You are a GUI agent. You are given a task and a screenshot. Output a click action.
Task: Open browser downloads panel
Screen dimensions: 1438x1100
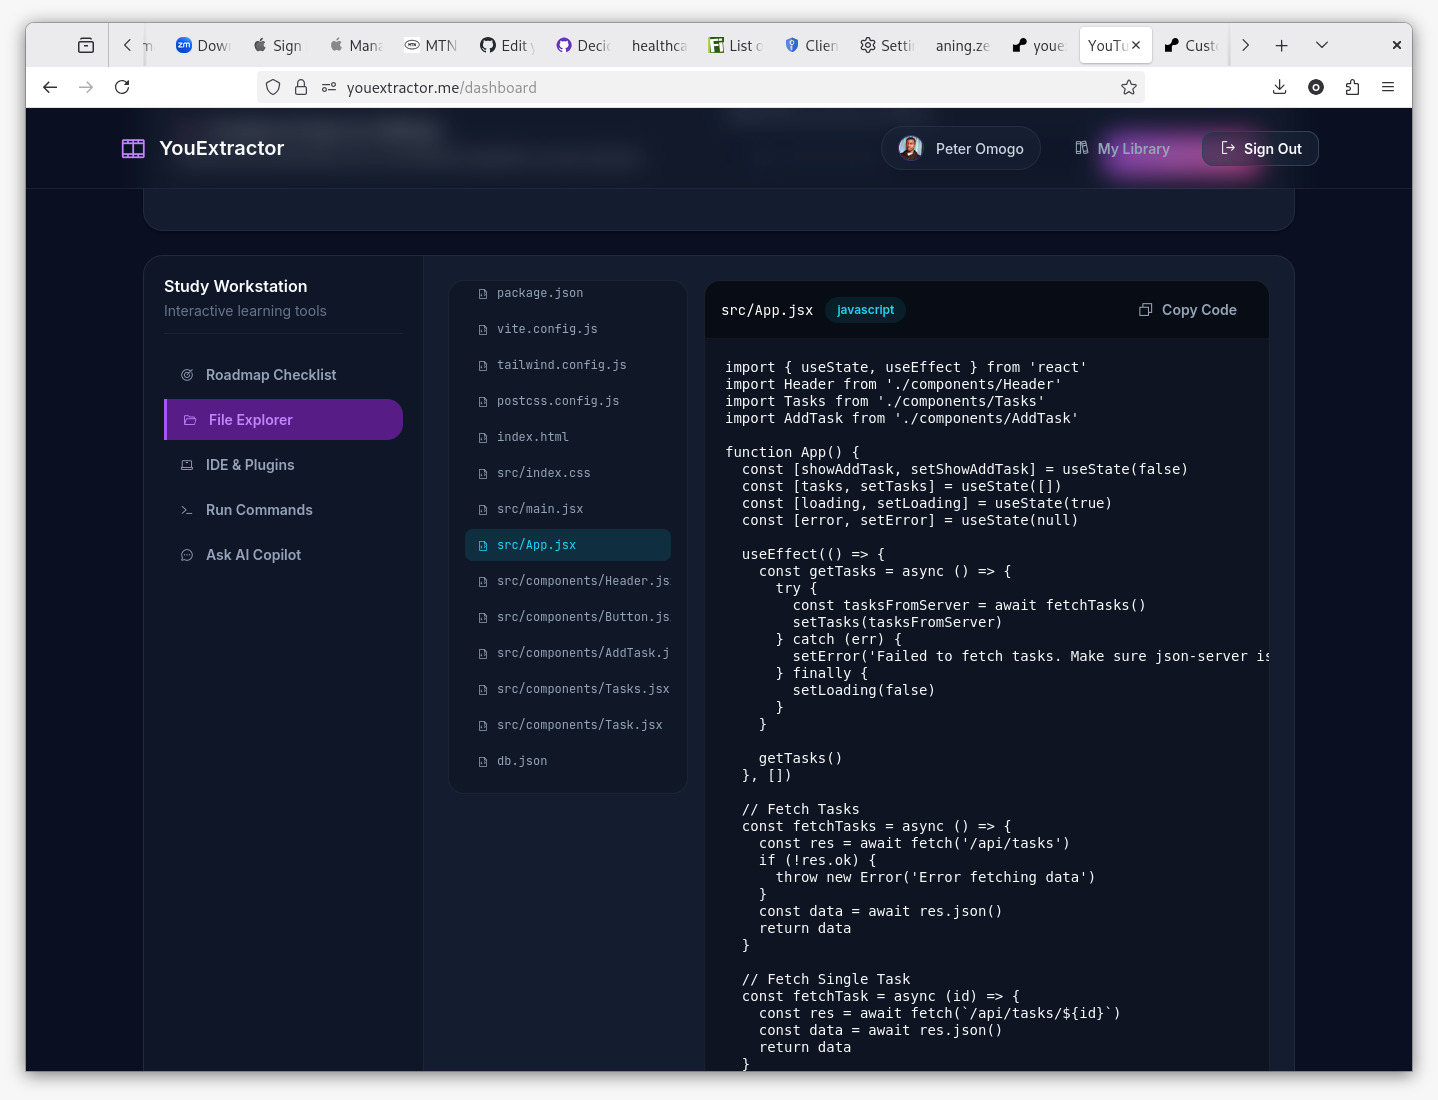[1280, 87]
